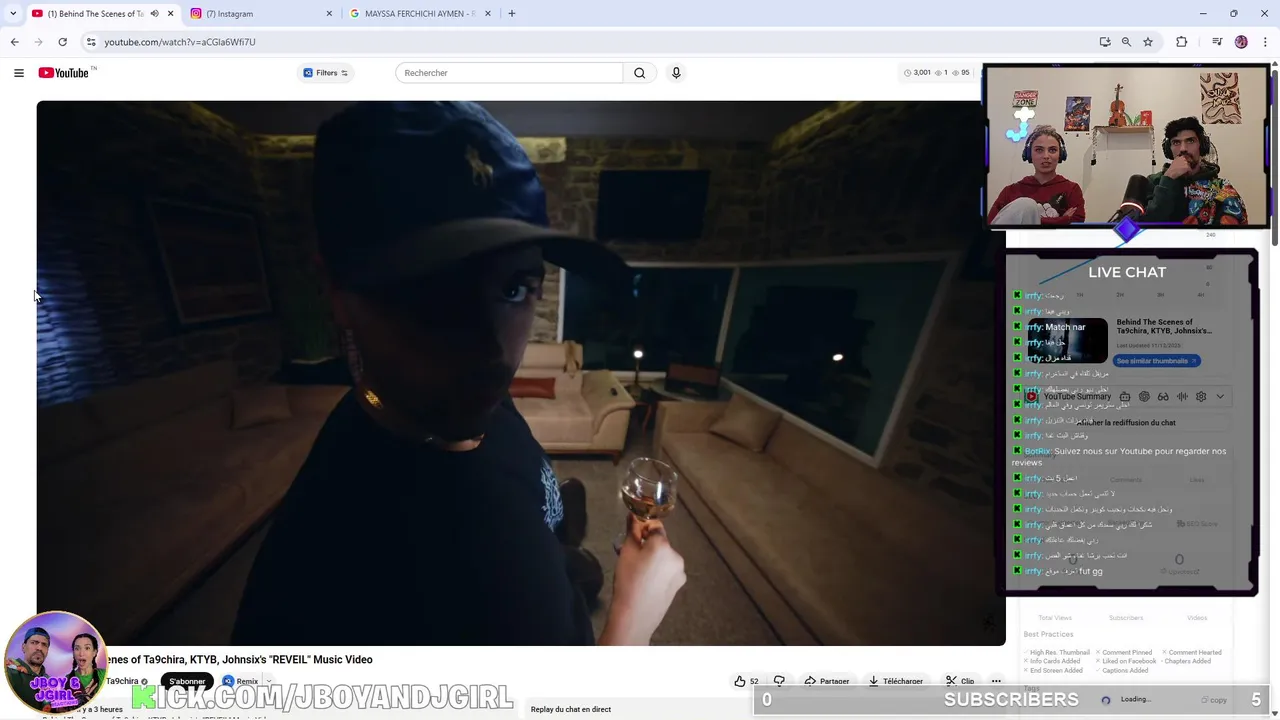The width and height of the screenshot is (1280, 720).
Task: Open the YouTube hamburger guide menu
Action: [18, 73]
